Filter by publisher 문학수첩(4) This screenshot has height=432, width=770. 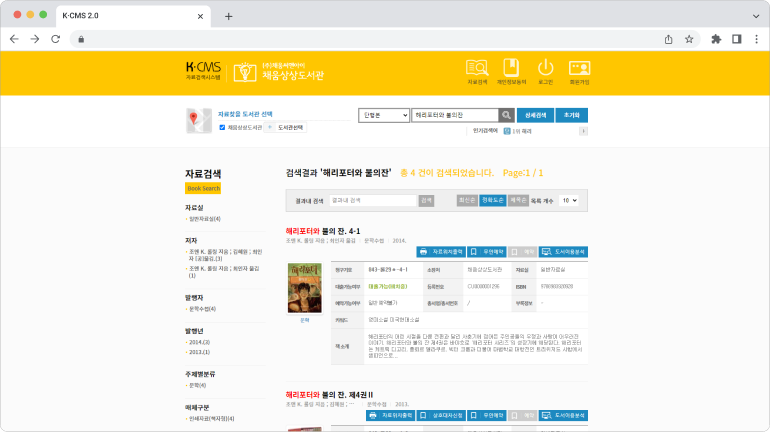(x=202, y=309)
